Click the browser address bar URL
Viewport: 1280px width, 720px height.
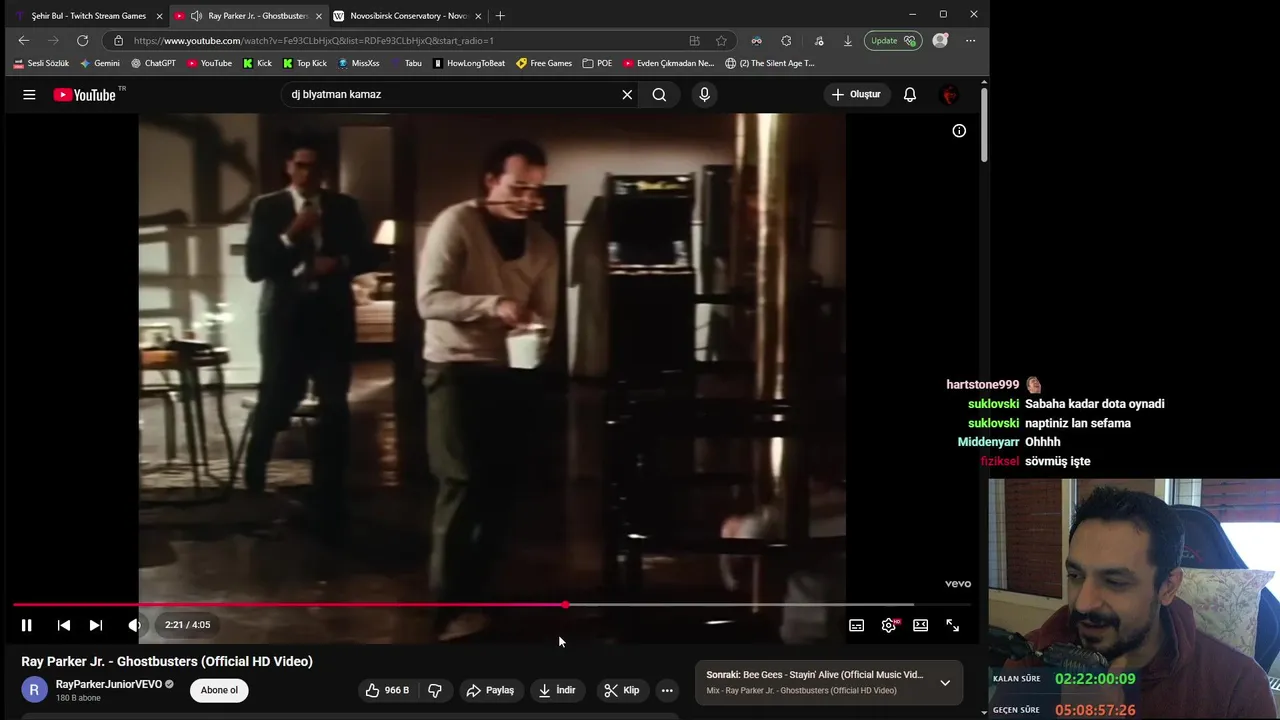[314, 41]
